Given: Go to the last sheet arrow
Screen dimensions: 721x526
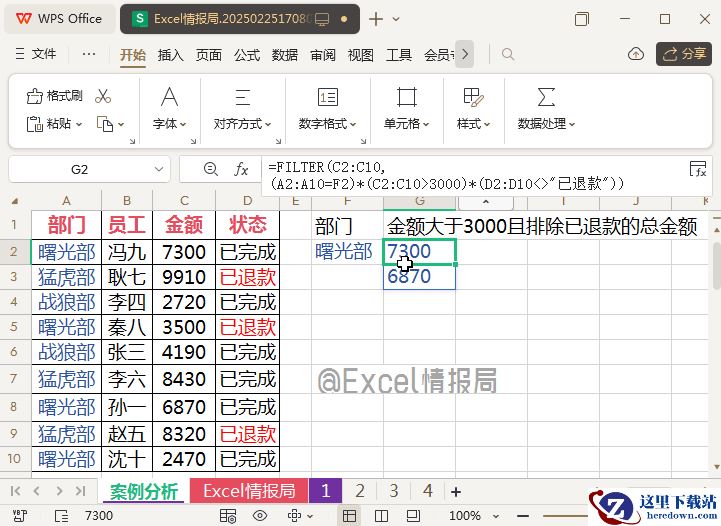Looking at the screenshot, I should [80, 491].
